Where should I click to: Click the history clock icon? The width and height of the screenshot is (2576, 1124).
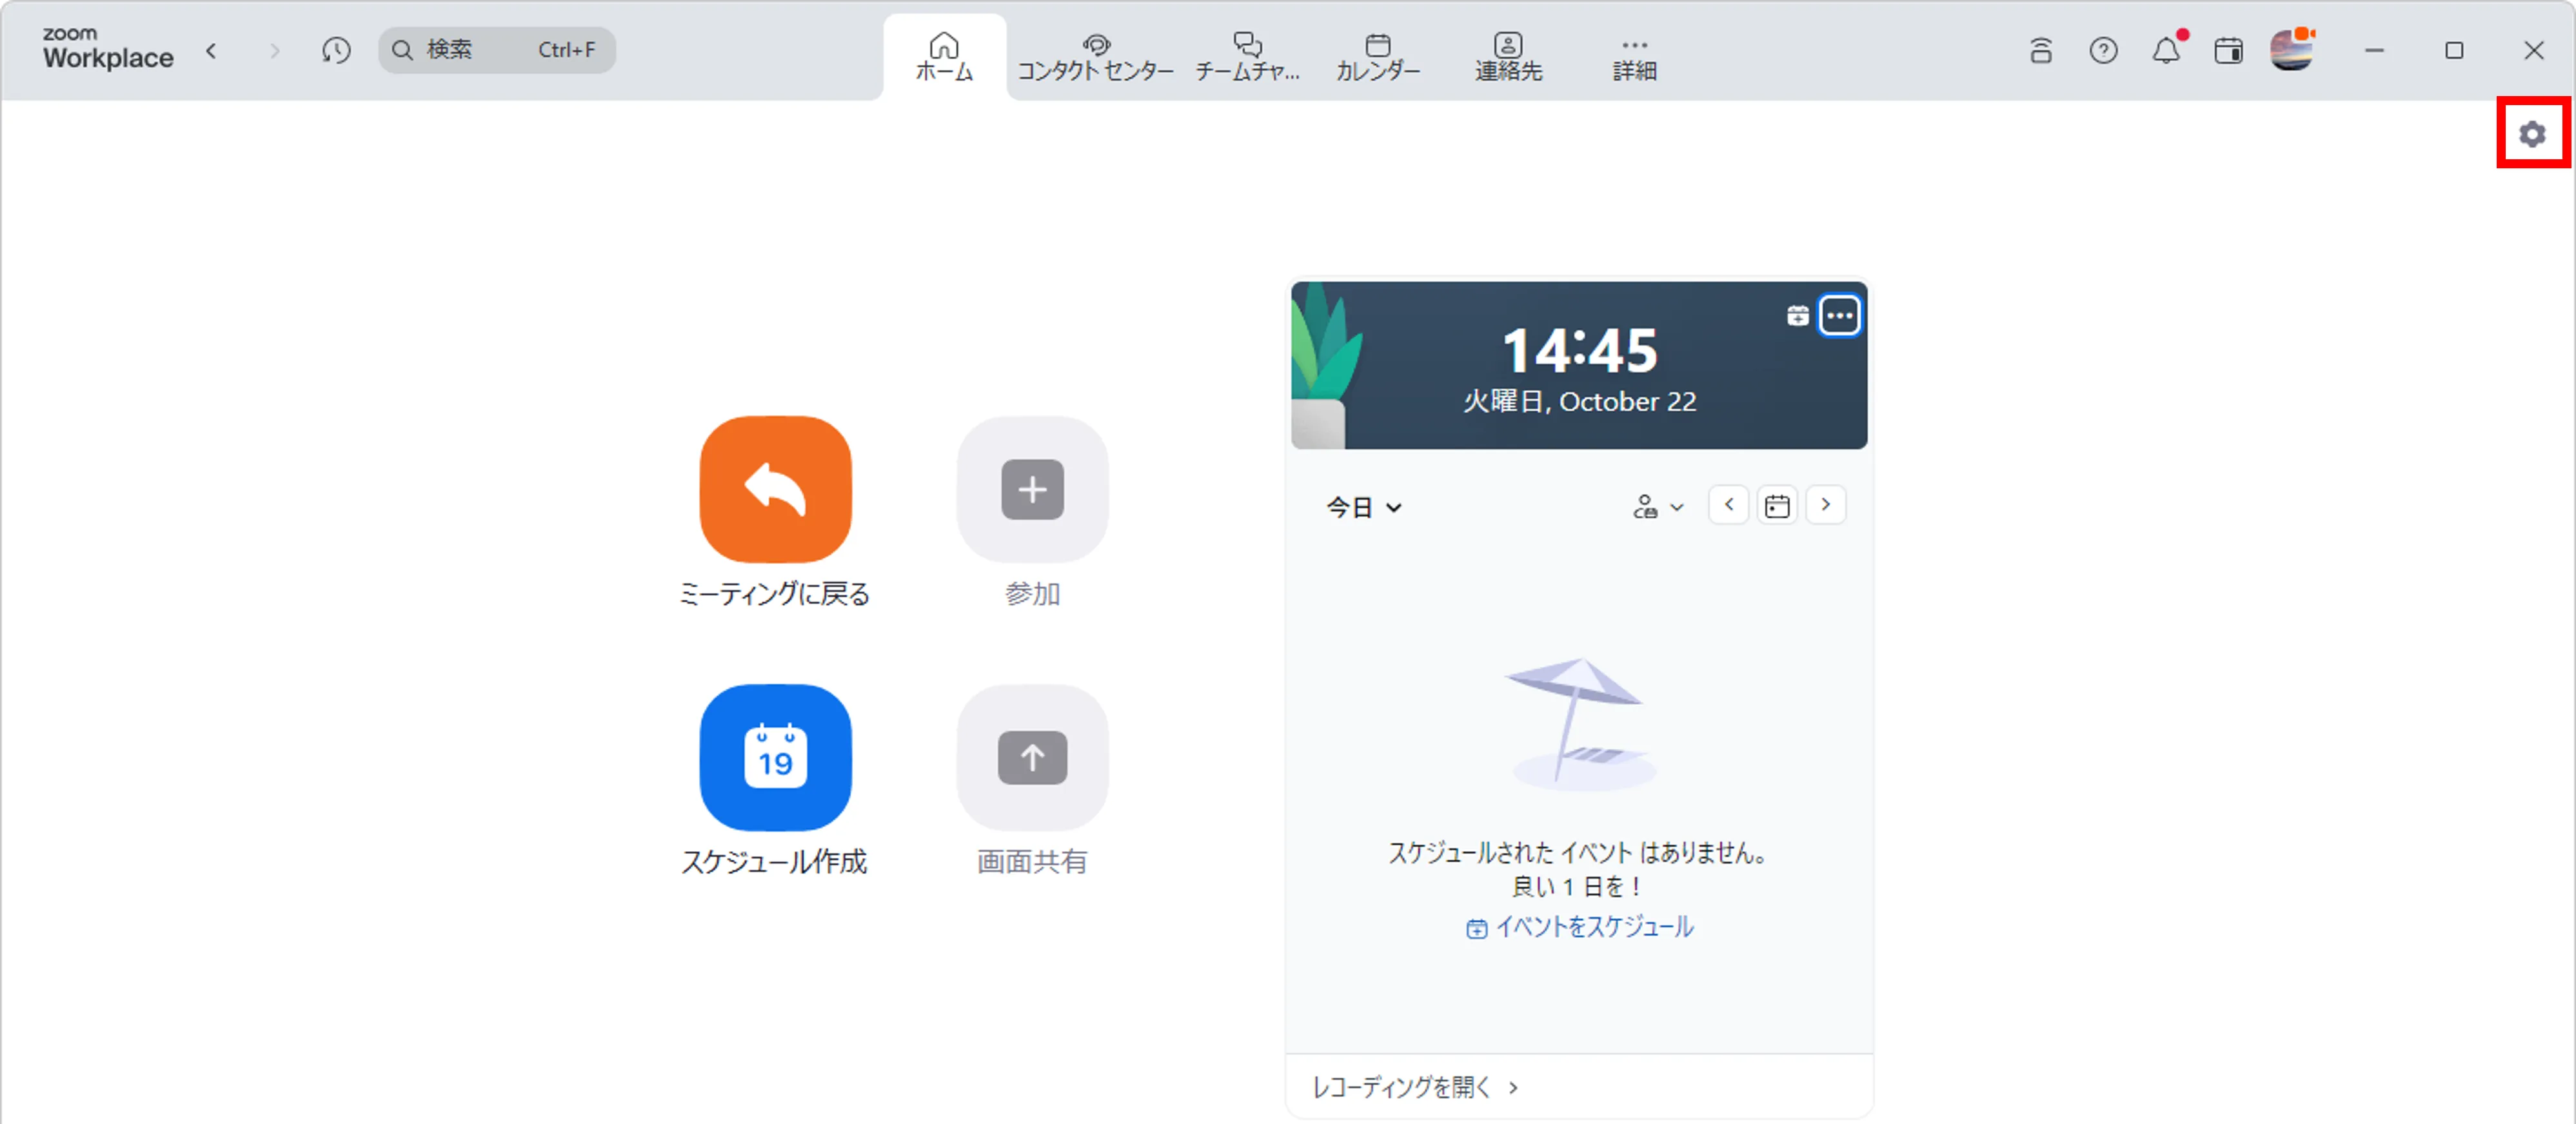coord(336,50)
